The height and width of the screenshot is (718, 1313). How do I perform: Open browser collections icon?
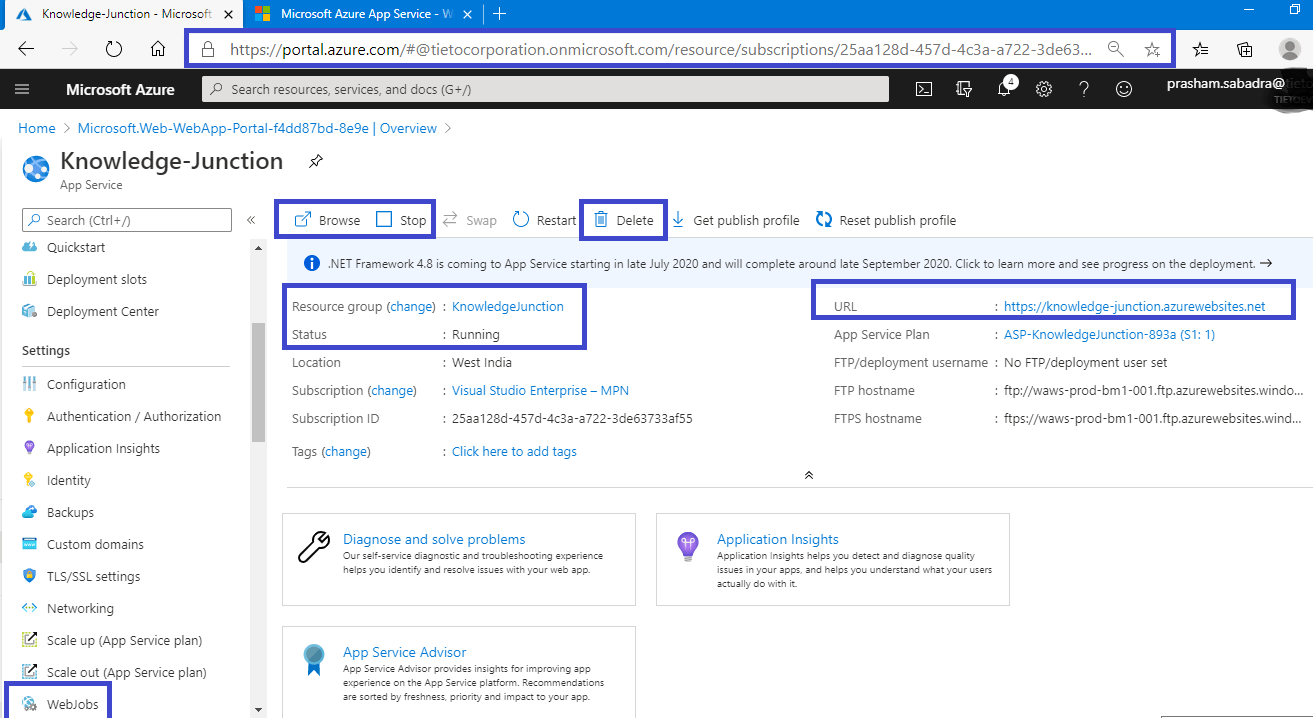(x=1245, y=49)
